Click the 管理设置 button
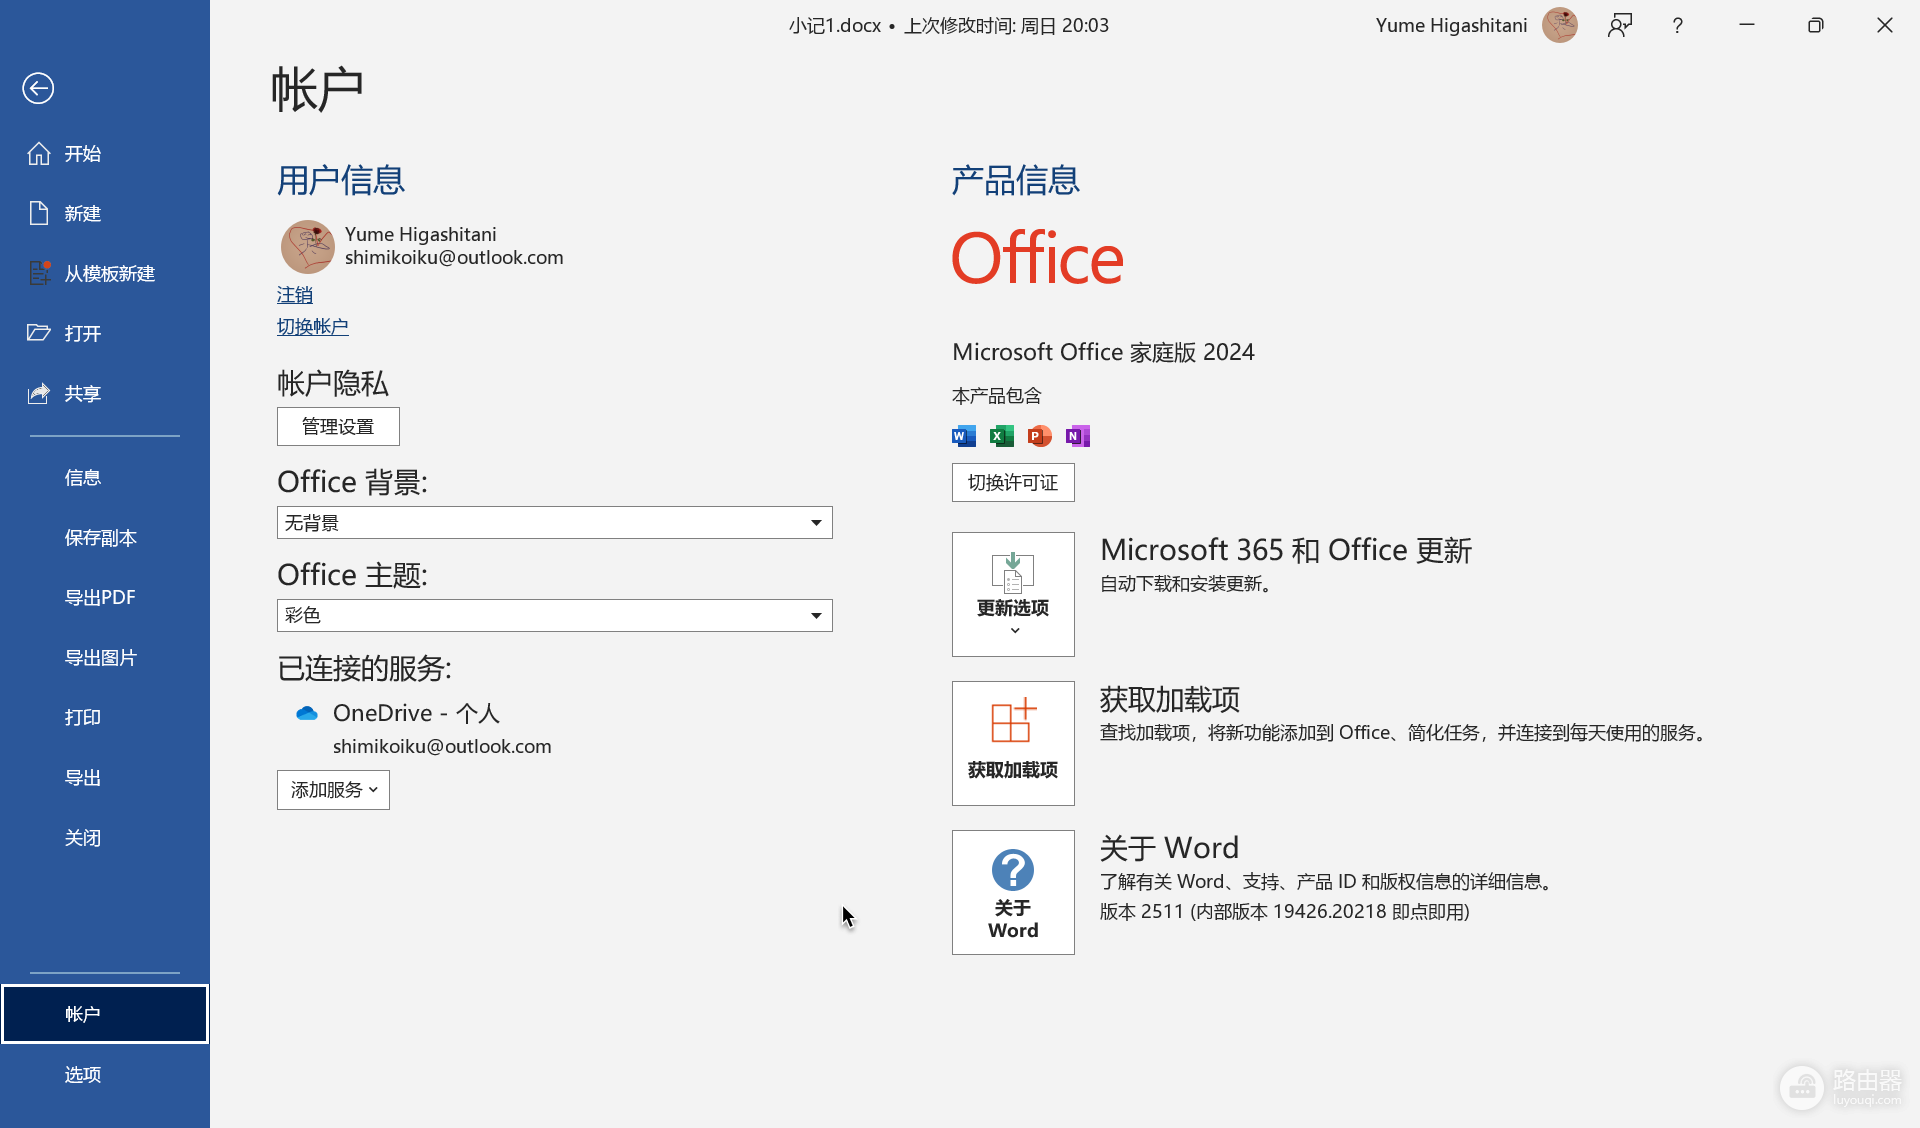The image size is (1920, 1128). click(x=338, y=426)
